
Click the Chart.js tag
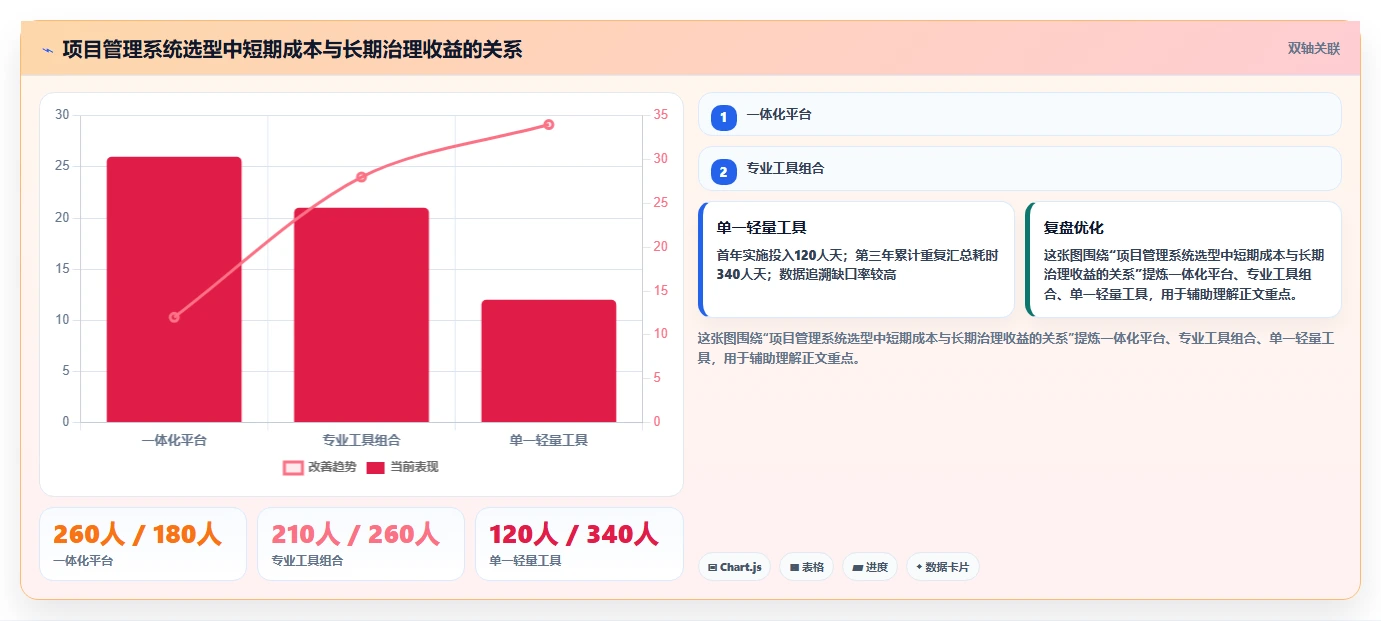click(734, 567)
